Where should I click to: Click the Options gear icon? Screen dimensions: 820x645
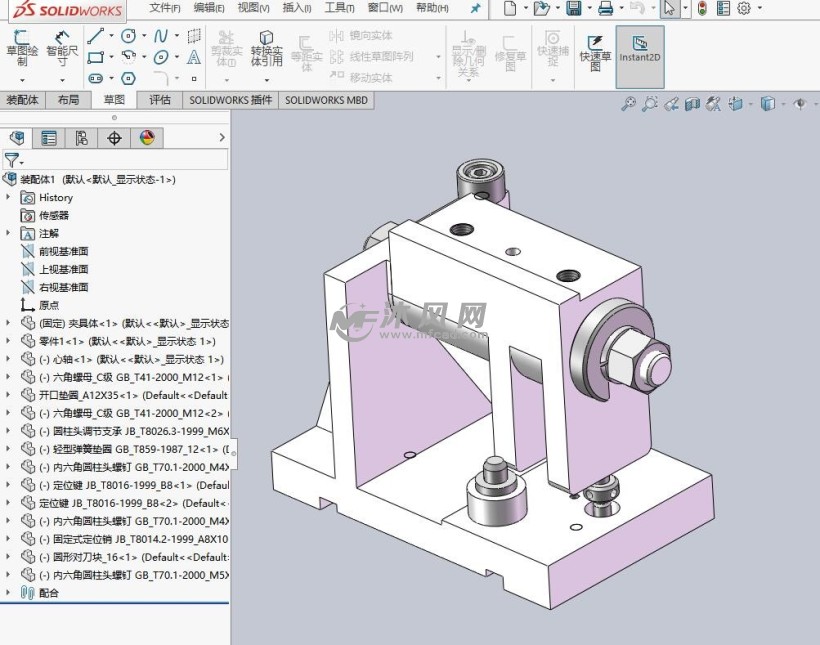pos(744,8)
